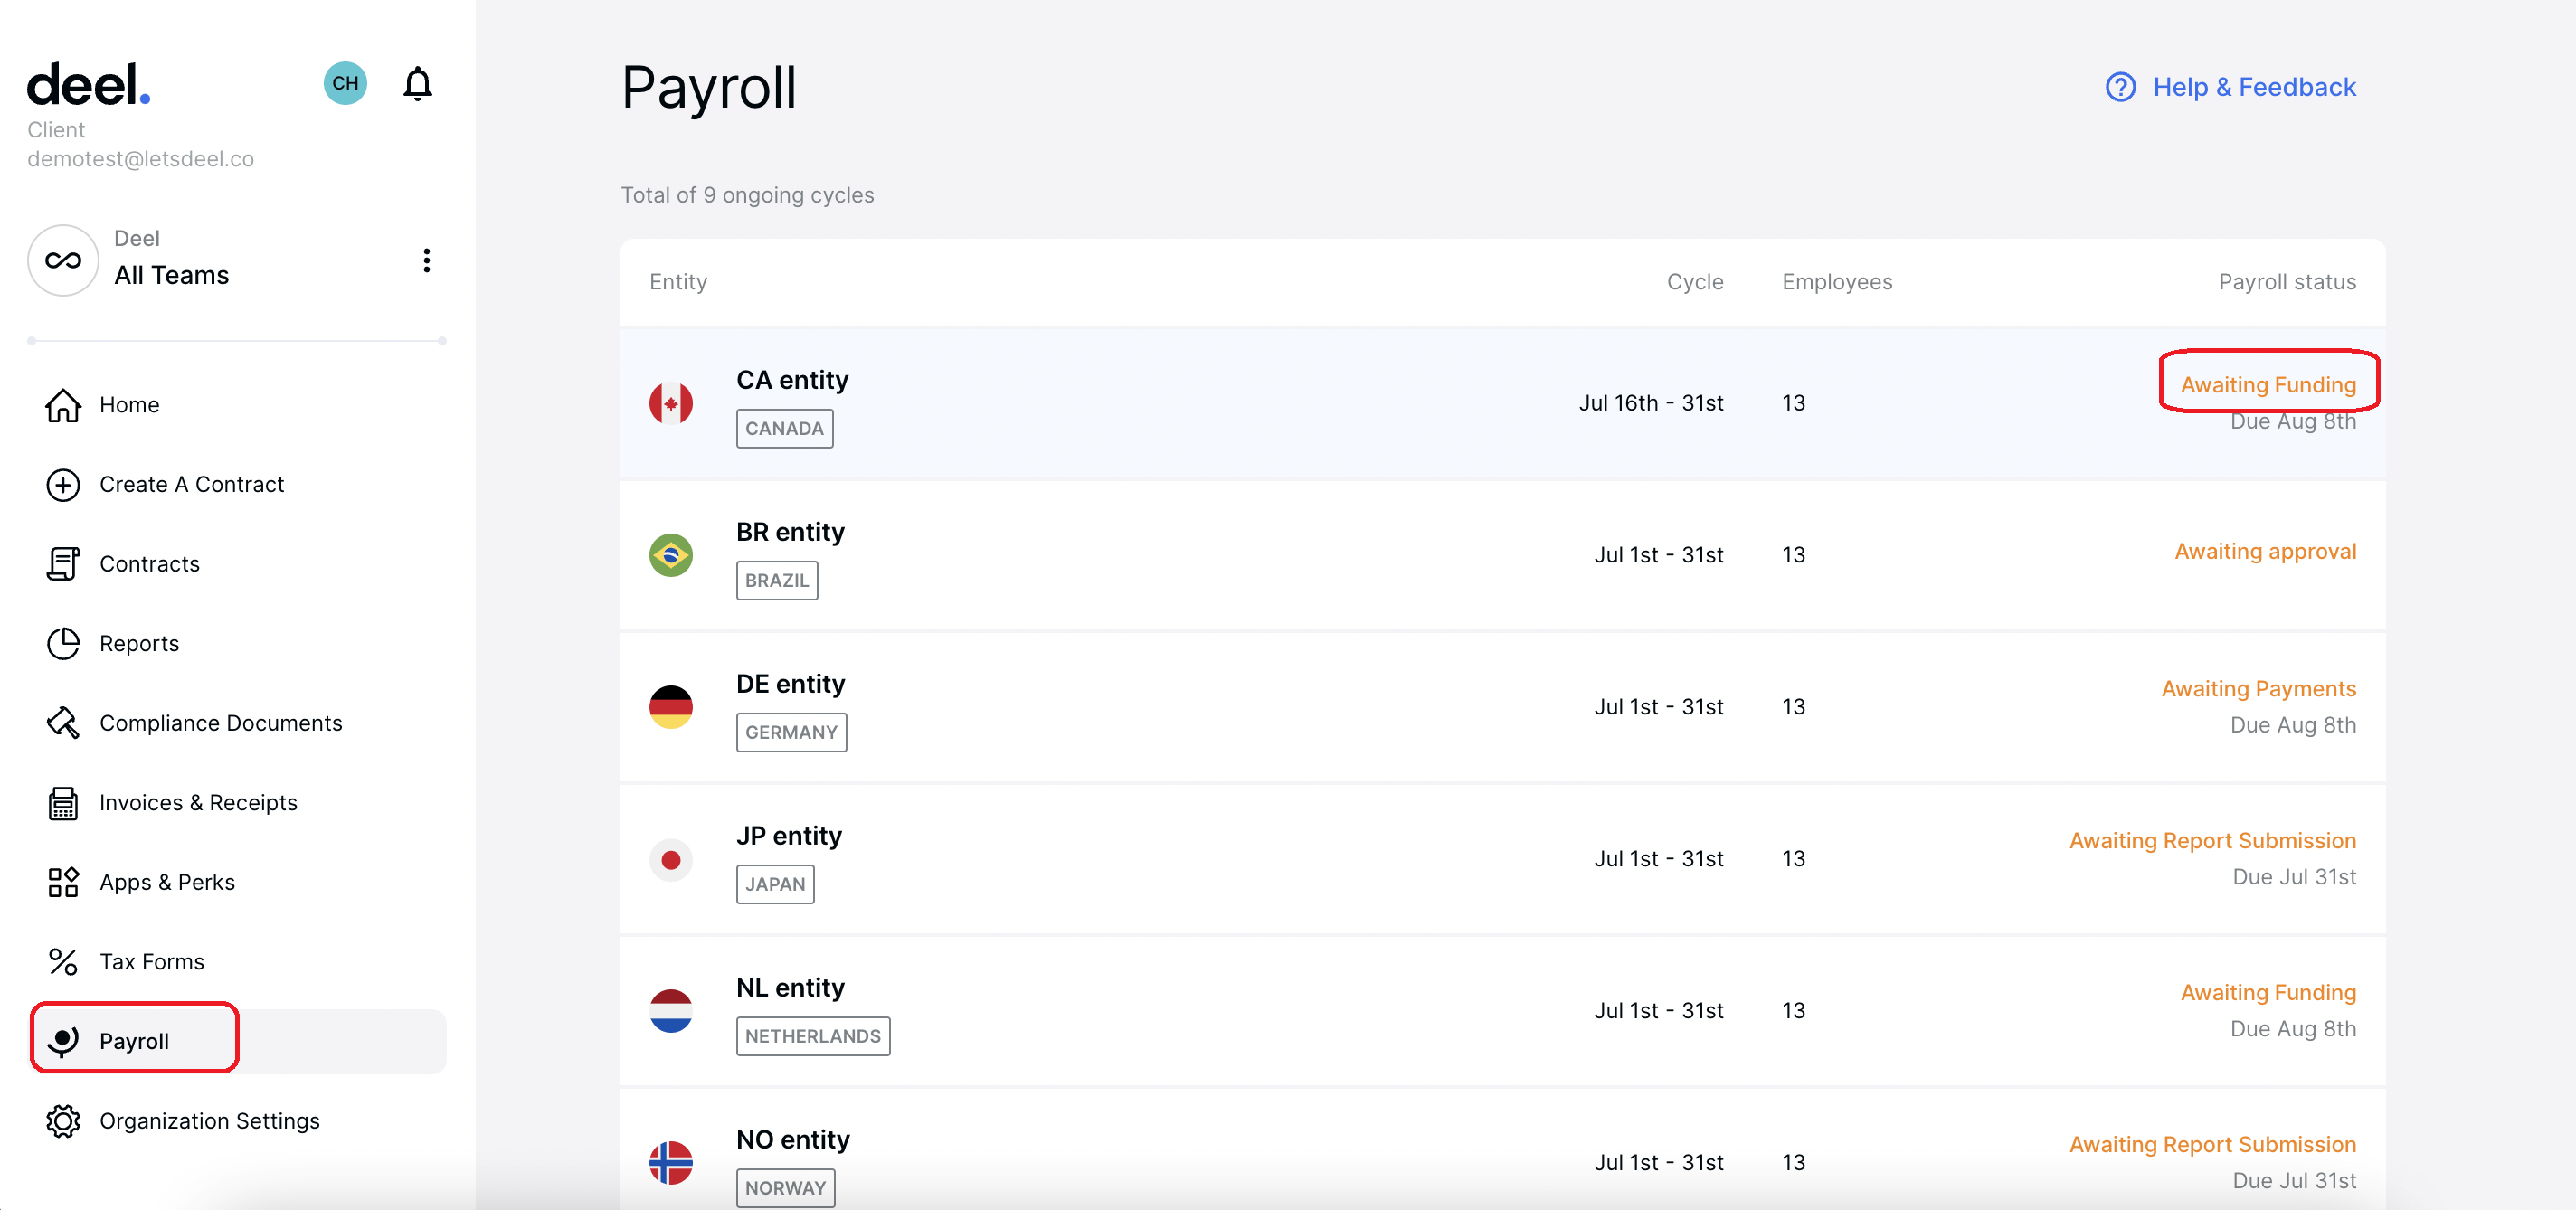Click the Deel logo
The height and width of the screenshot is (1210, 2576).
(88, 85)
